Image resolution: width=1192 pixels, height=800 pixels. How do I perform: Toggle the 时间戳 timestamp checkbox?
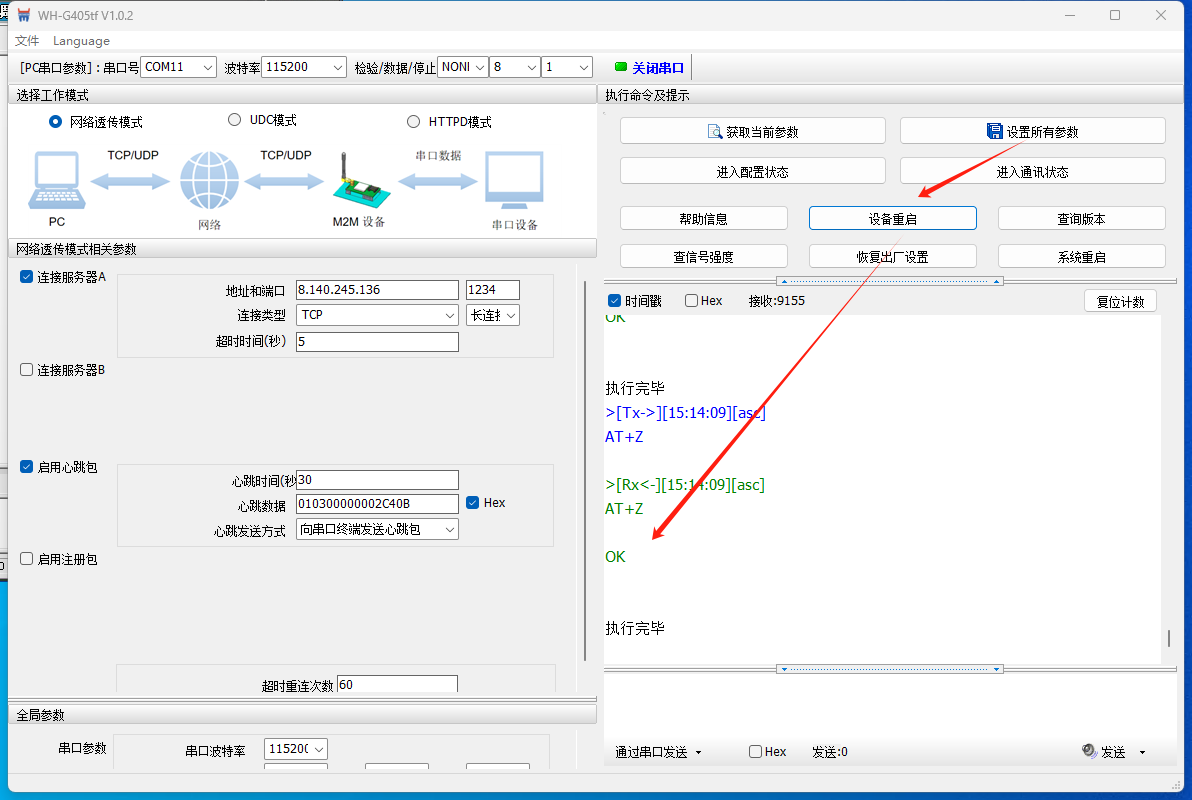coord(615,301)
